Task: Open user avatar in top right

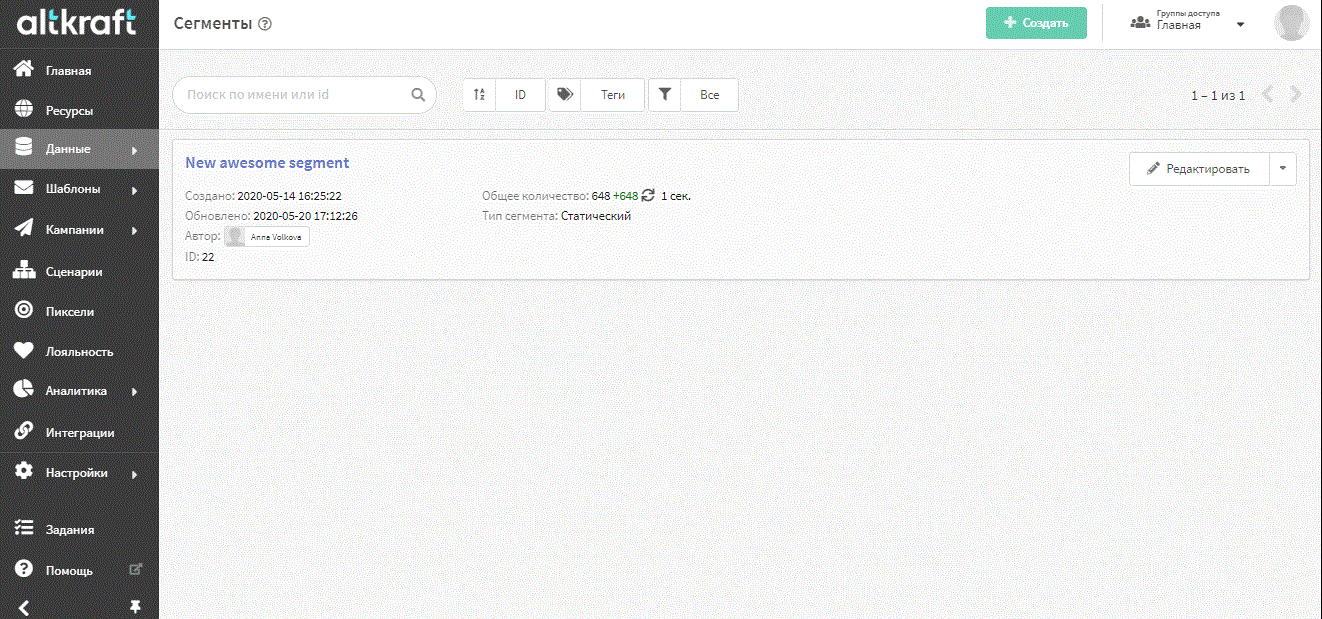Action: click(1291, 23)
